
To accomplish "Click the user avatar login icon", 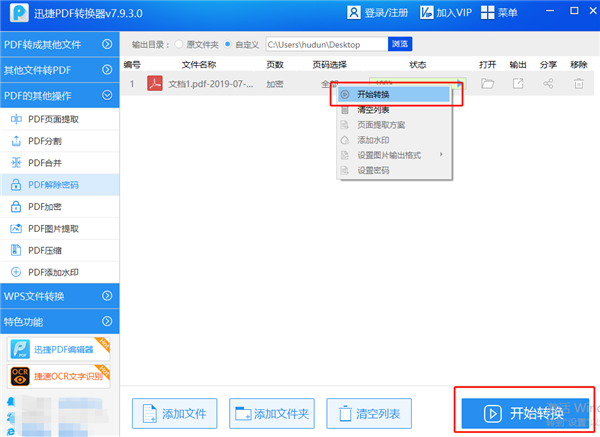I will (354, 13).
